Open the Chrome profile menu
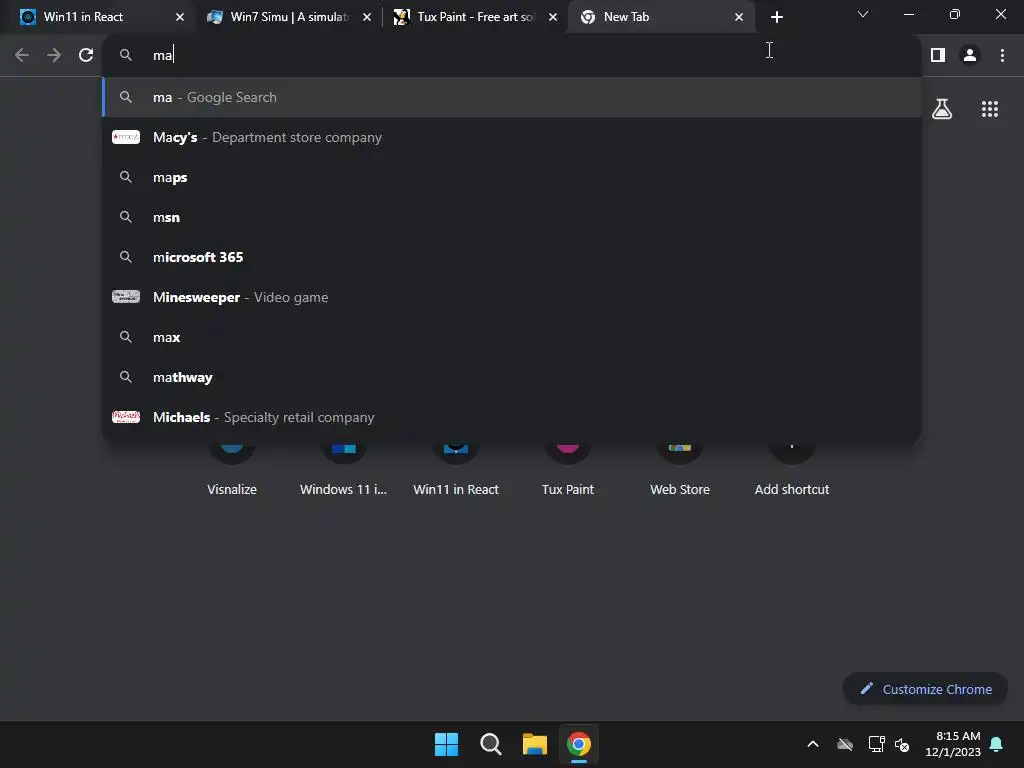The image size is (1024, 768). pos(970,55)
